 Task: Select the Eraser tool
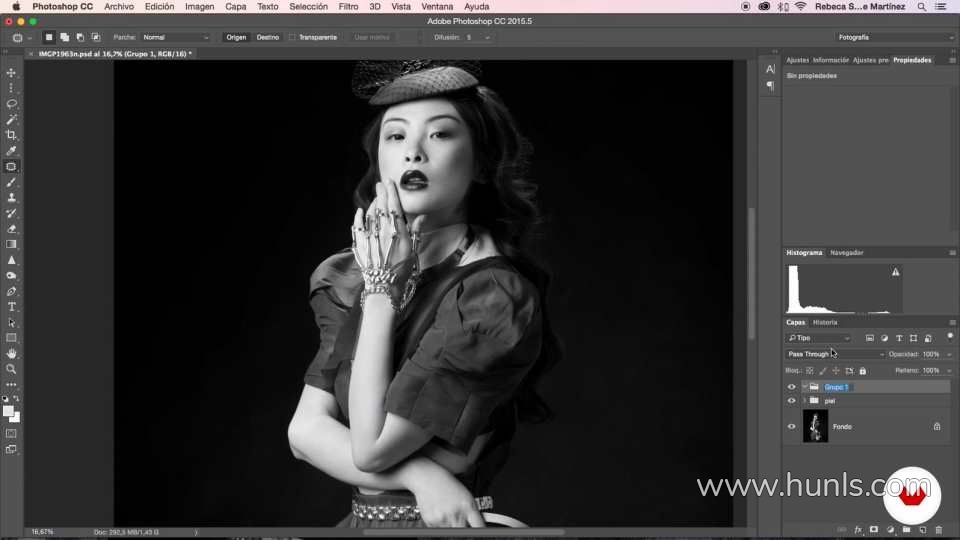pos(11,229)
